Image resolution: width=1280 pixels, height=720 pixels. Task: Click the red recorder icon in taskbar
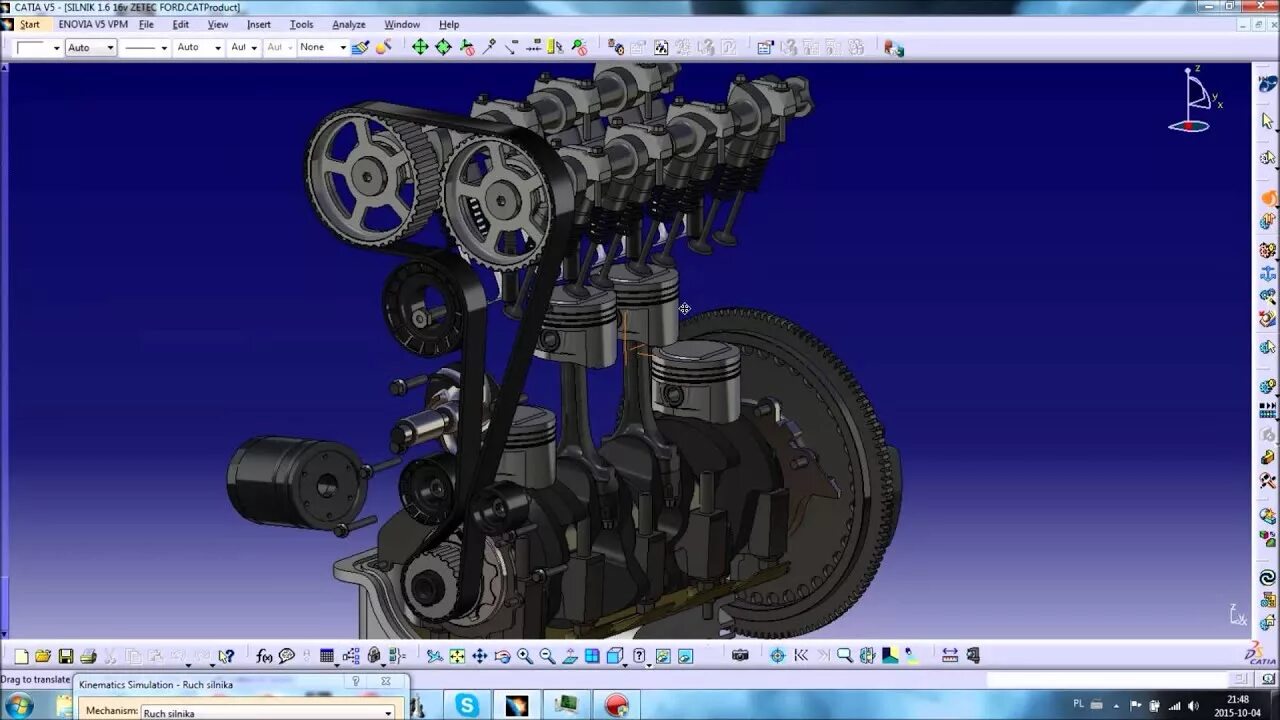click(617, 705)
